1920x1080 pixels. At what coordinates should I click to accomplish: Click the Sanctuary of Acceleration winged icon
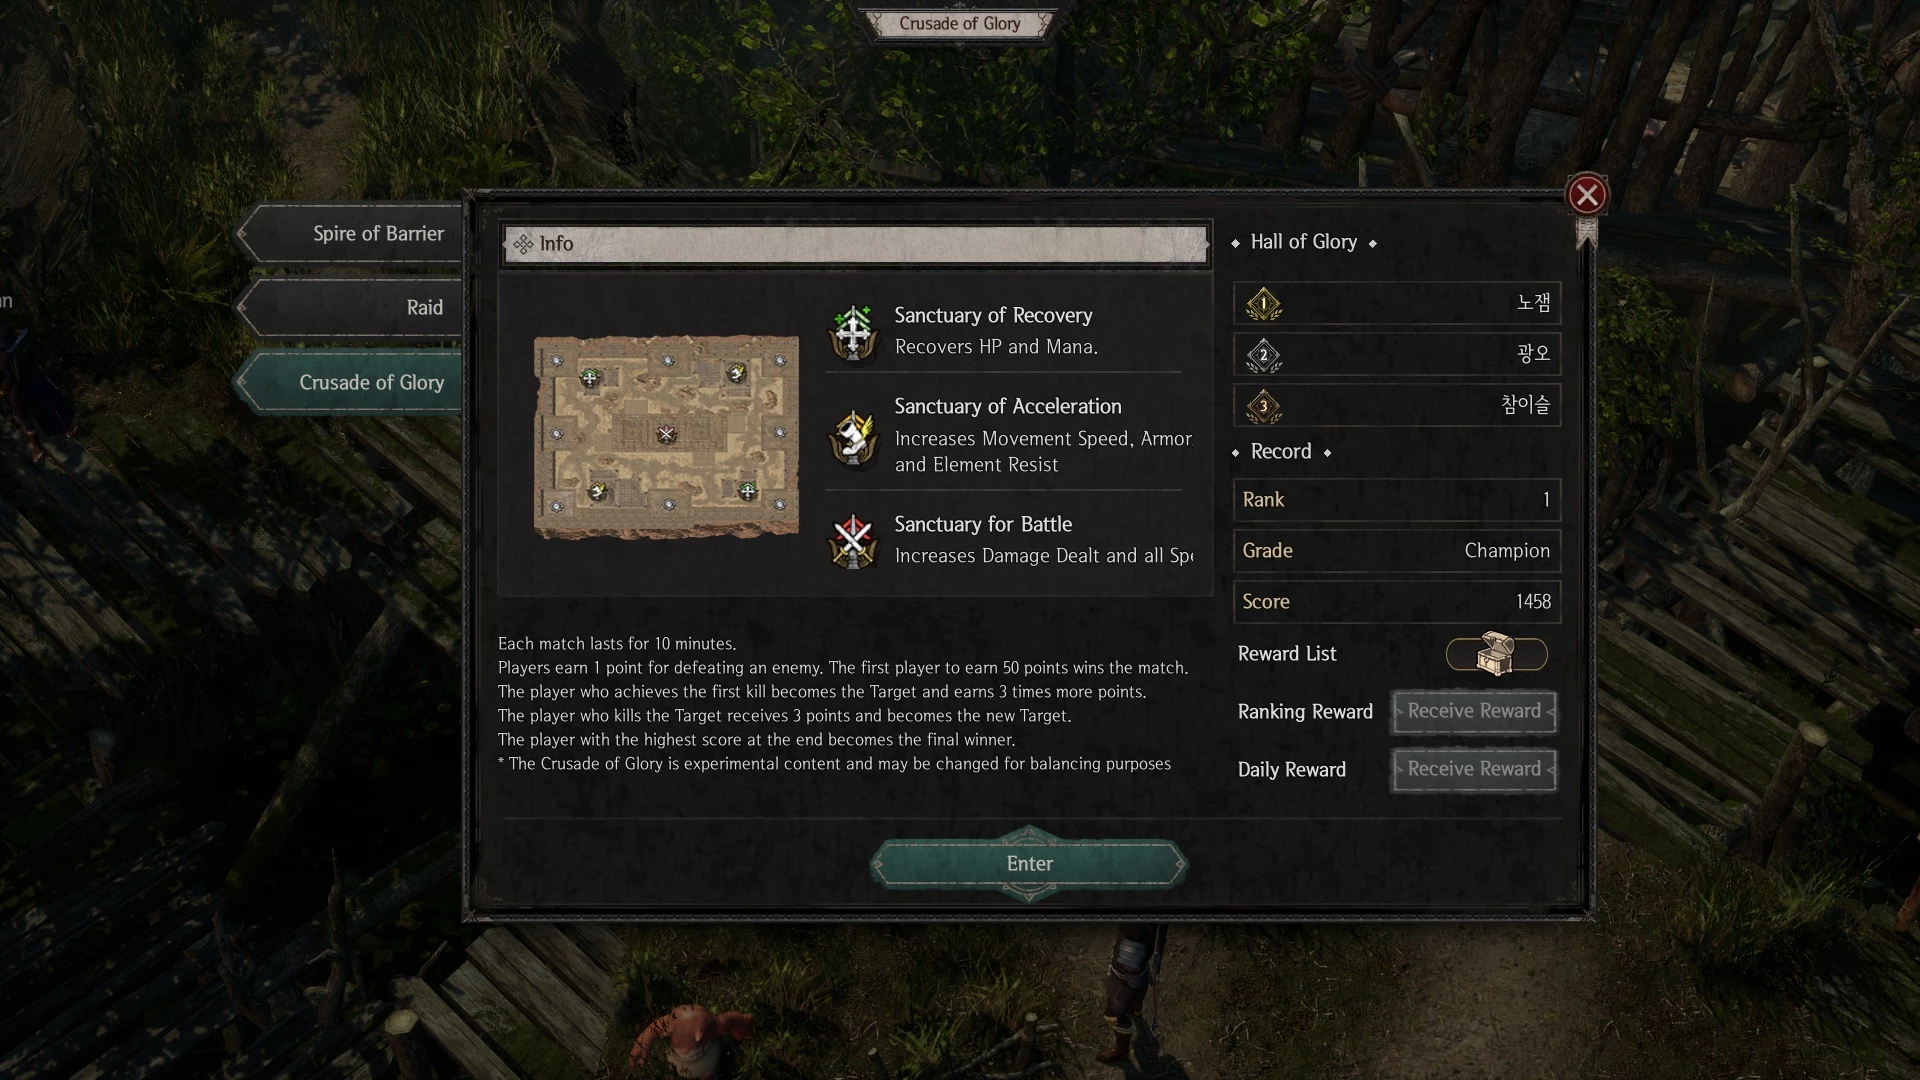point(853,438)
